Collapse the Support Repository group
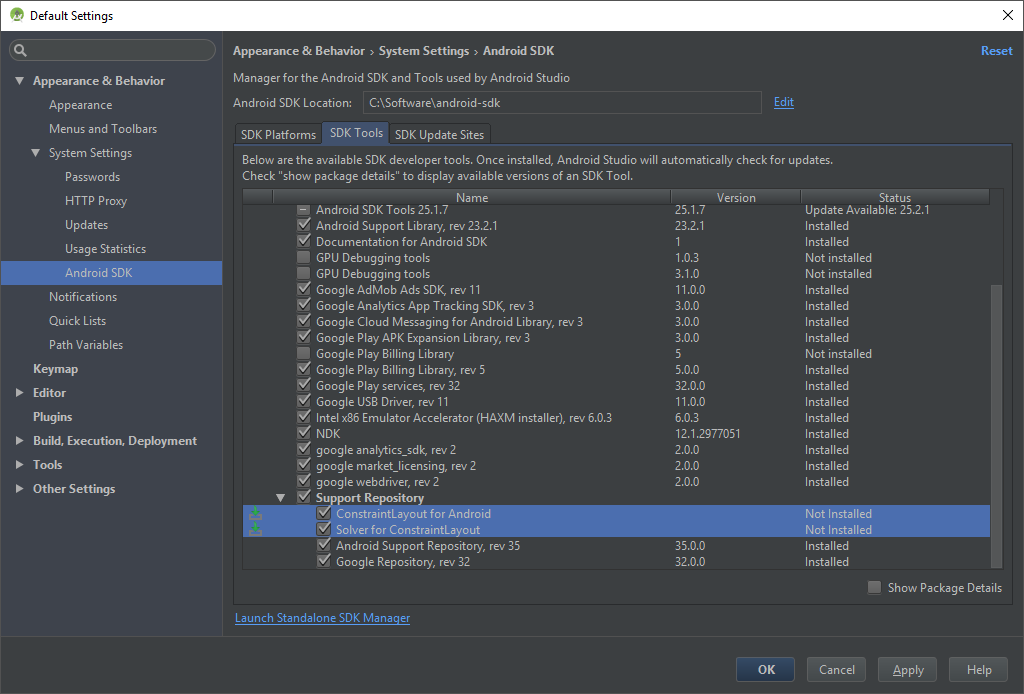Image resolution: width=1024 pixels, height=694 pixels. (x=281, y=498)
